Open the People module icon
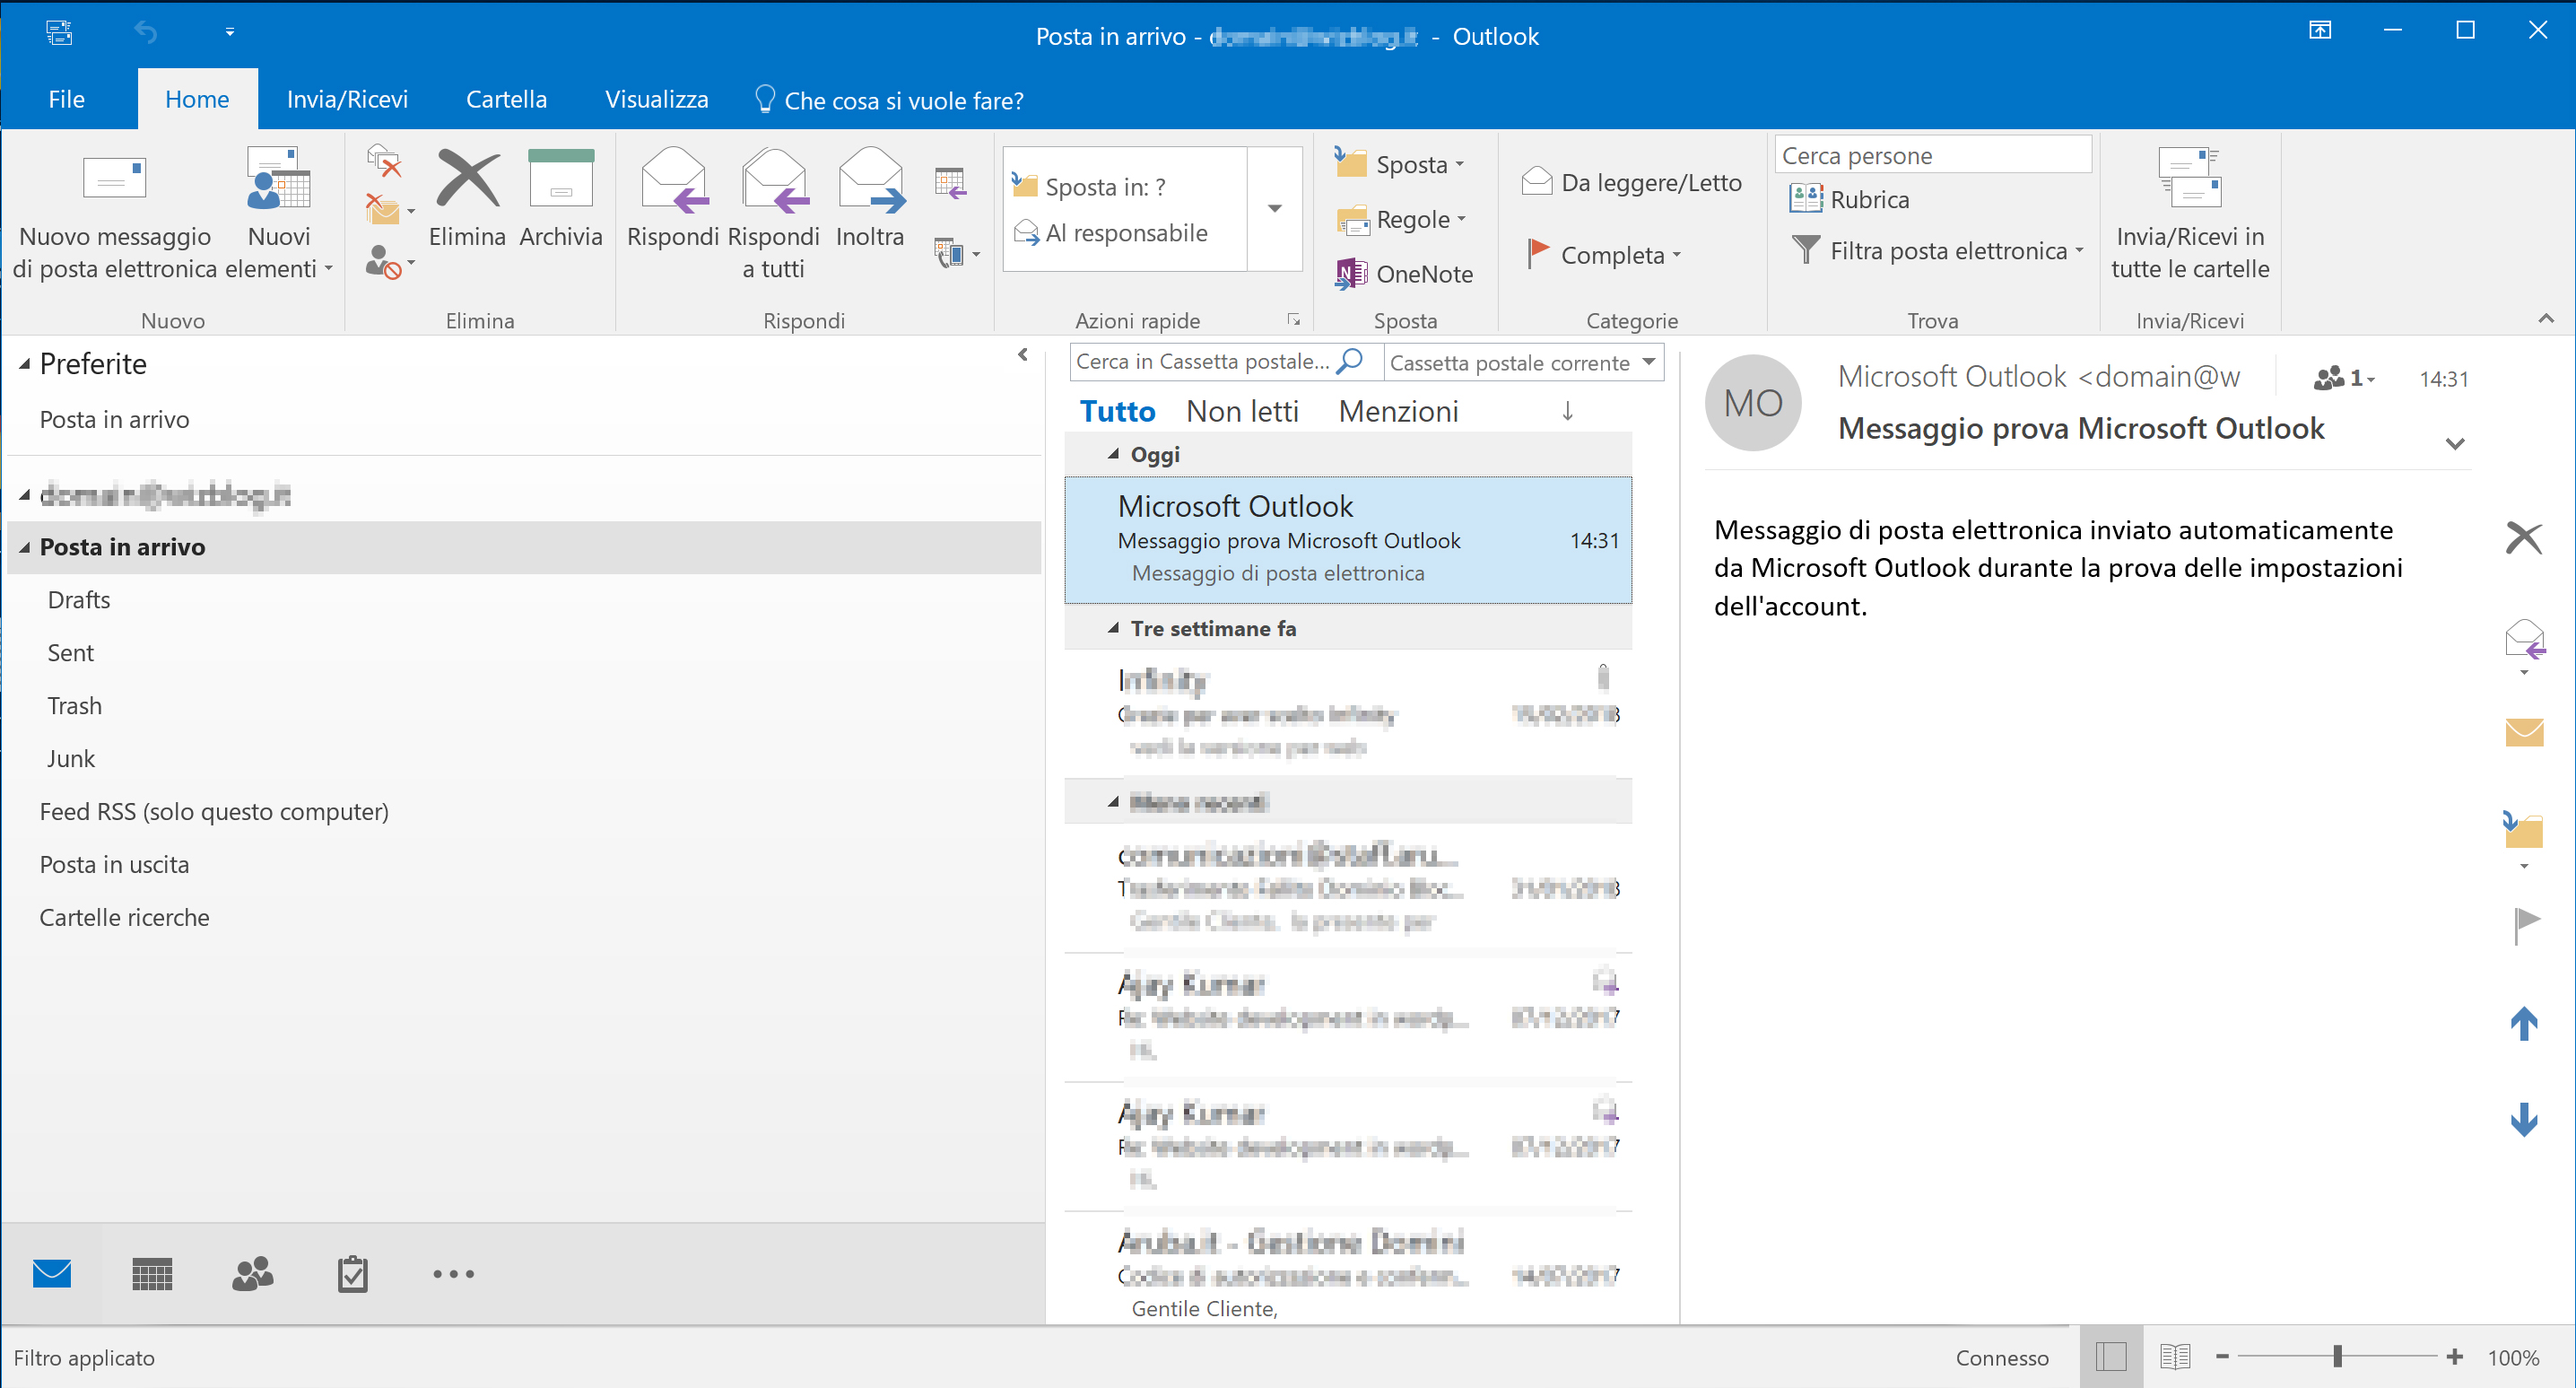Screen dimensions: 2576x1388 click(x=252, y=1274)
